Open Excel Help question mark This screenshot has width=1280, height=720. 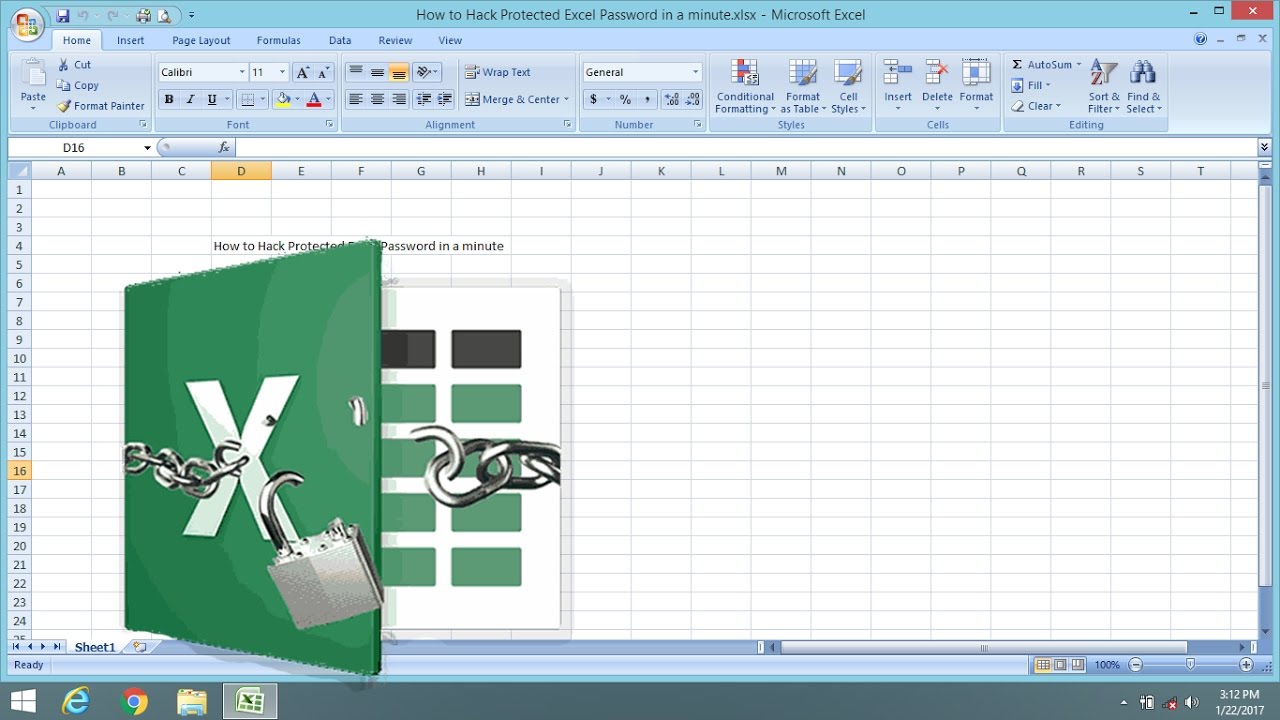[1200, 40]
